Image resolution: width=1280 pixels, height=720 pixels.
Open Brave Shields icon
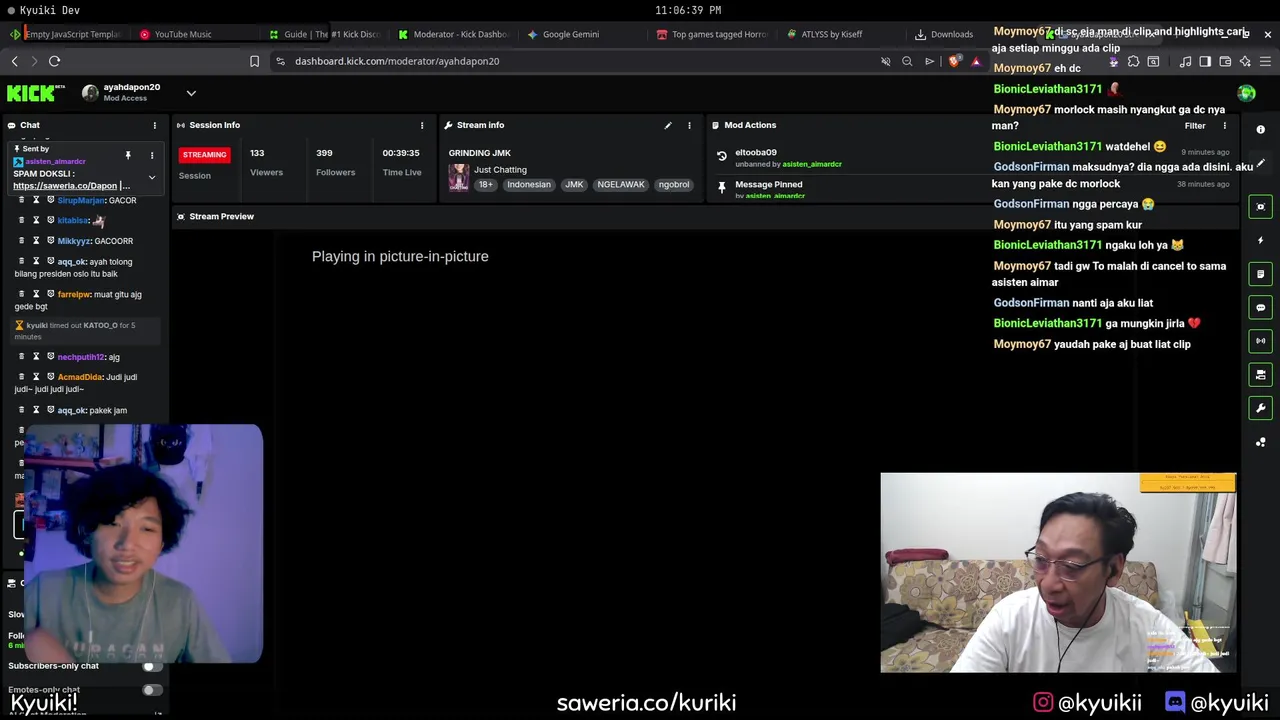954,61
